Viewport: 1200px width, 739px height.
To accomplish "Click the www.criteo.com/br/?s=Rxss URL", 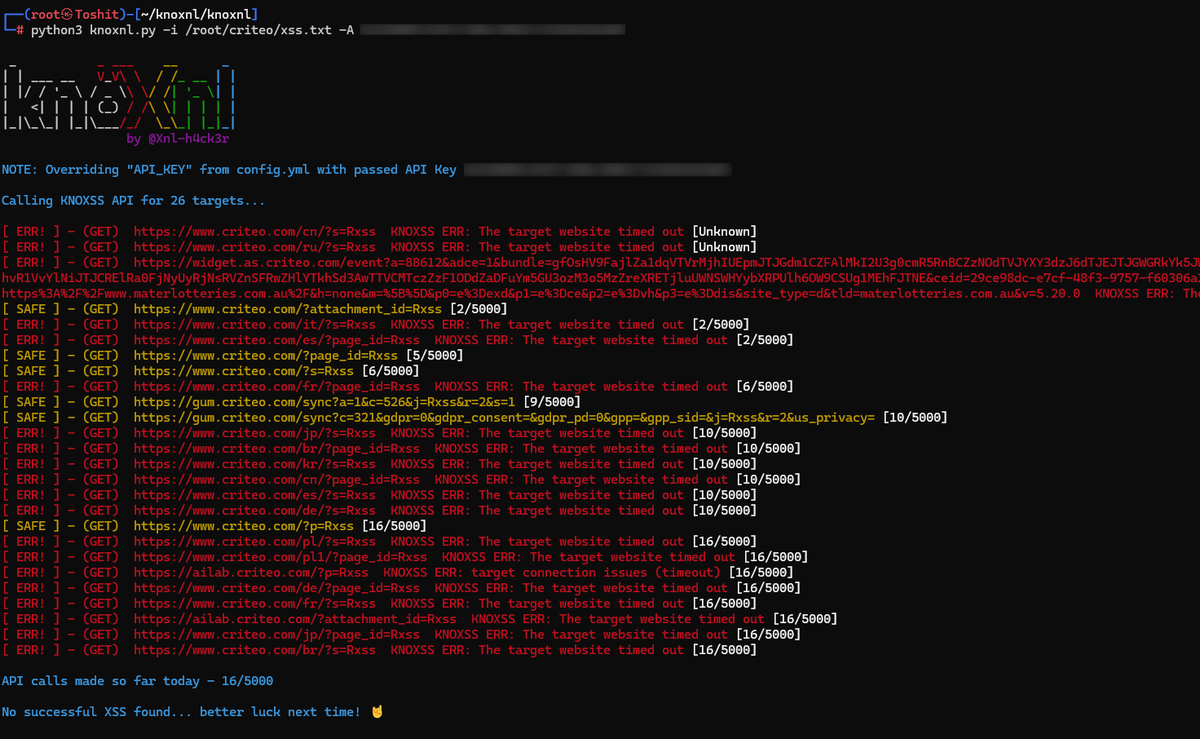I will click(x=255, y=650).
